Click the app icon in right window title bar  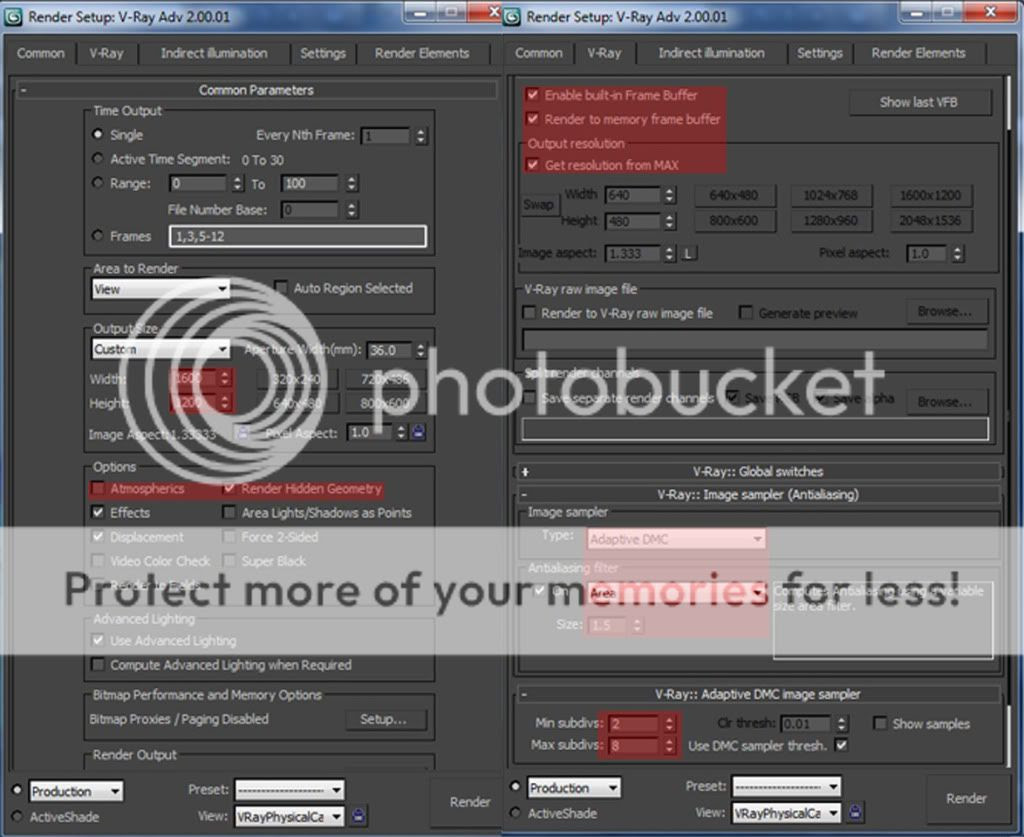(512, 16)
